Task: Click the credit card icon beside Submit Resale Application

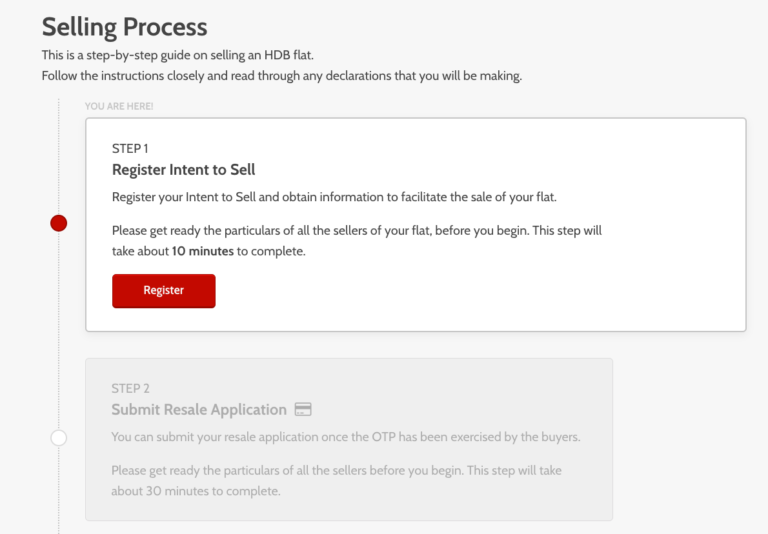Action: pos(304,409)
